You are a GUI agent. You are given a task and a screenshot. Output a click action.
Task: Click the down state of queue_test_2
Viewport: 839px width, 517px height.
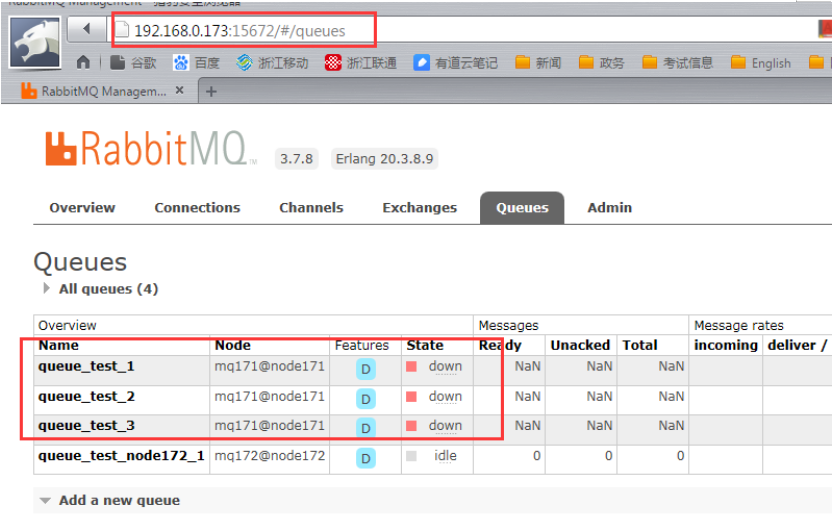(445, 397)
